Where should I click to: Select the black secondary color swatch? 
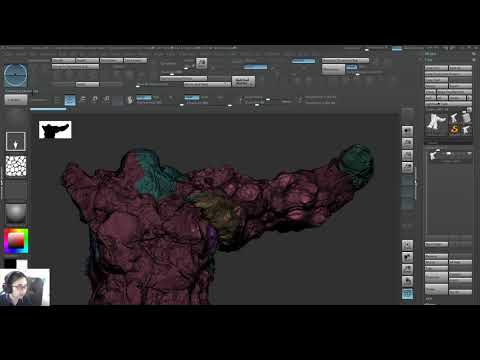pos(10,264)
